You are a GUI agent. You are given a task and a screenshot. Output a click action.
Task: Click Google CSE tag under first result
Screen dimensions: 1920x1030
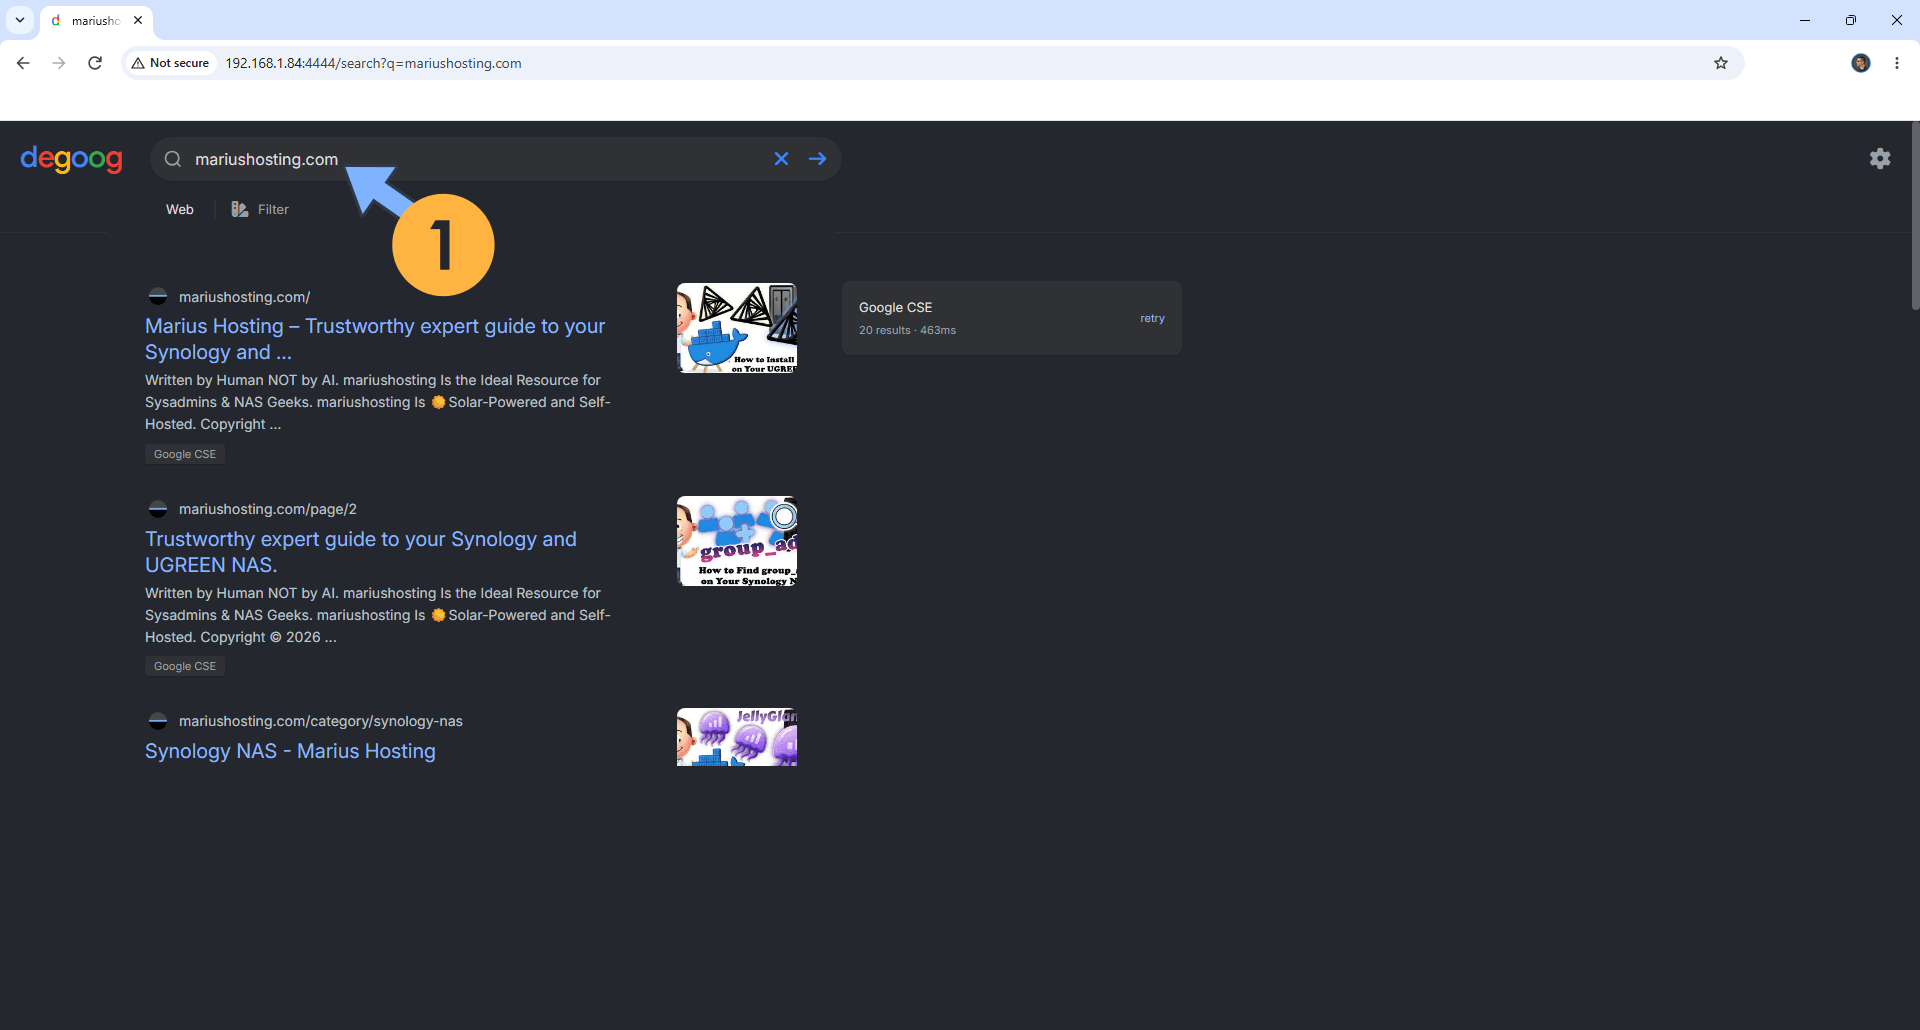pos(185,454)
